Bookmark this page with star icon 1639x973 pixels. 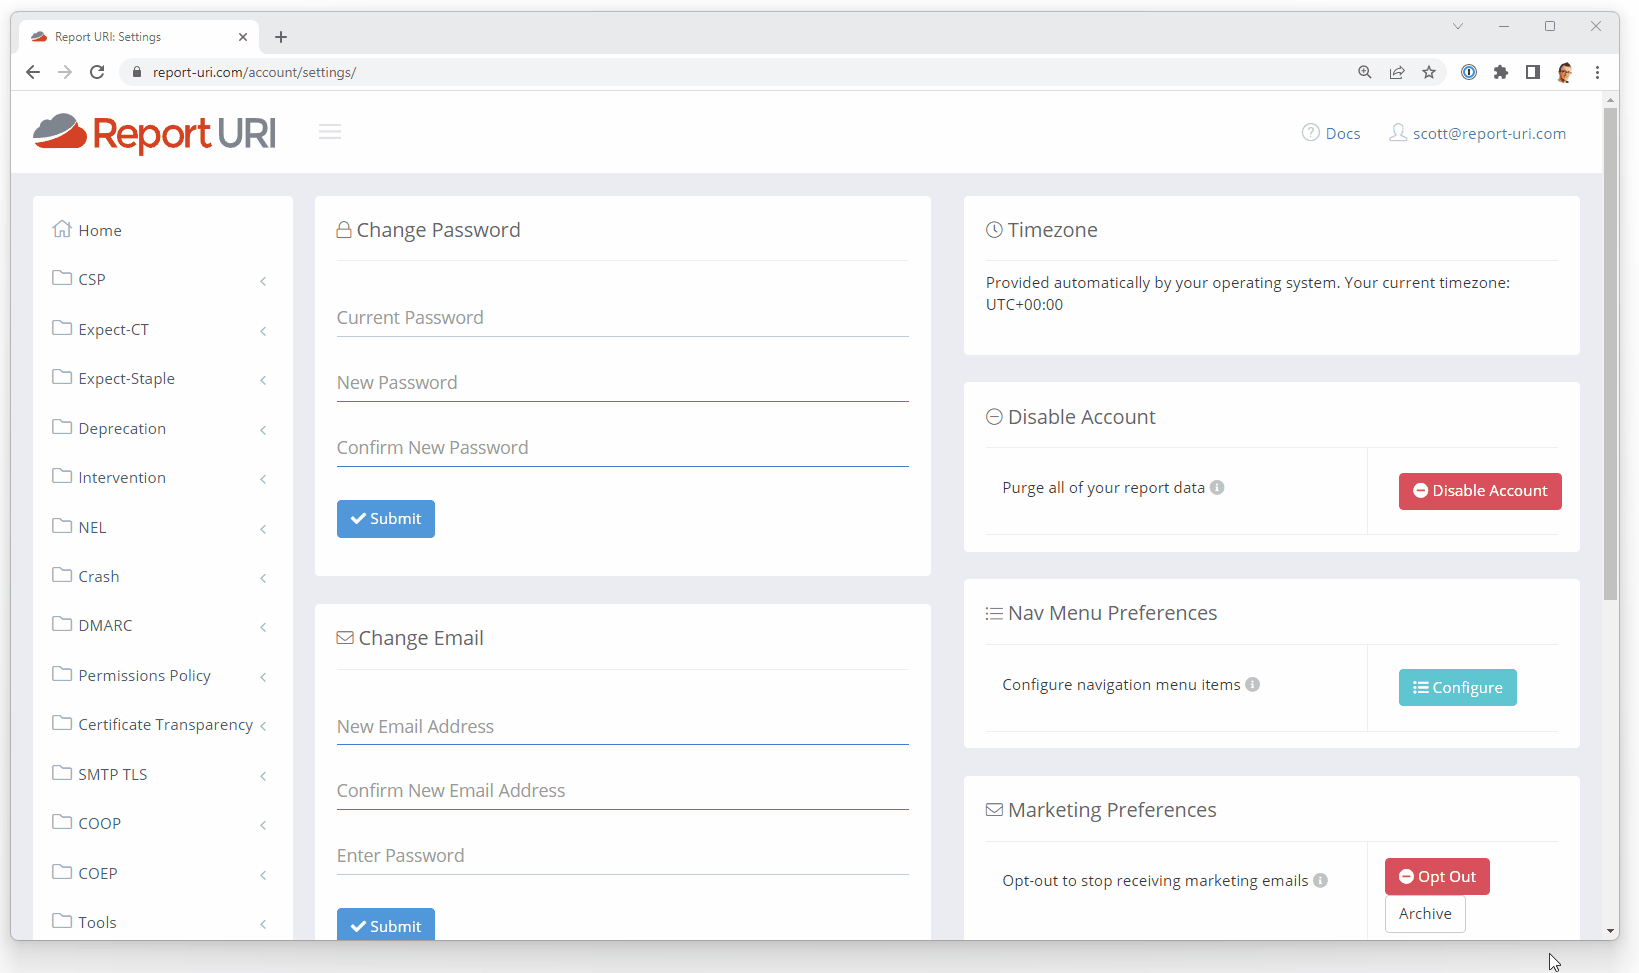click(x=1429, y=72)
